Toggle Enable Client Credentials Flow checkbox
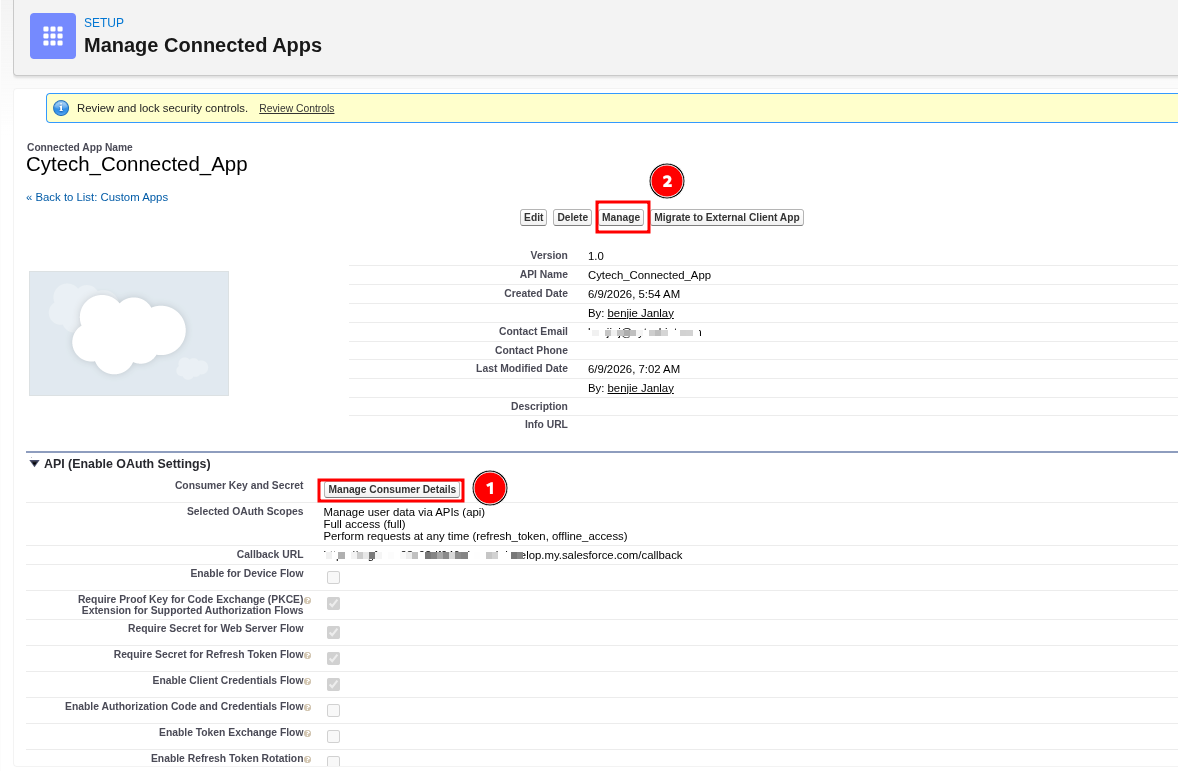 (334, 685)
